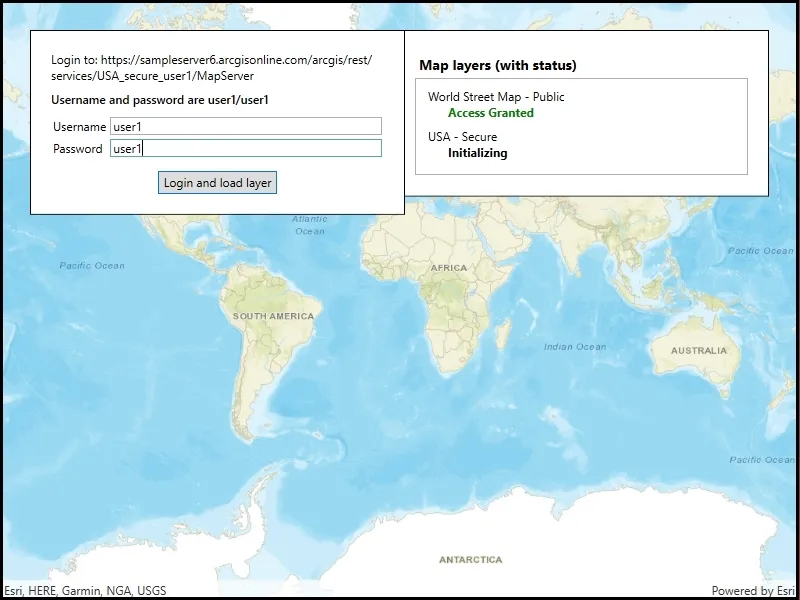Click the 'Username and password are user1/user1' hint
Screen dimensions: 800x600
pyautogui.click(x=160, y=100)
